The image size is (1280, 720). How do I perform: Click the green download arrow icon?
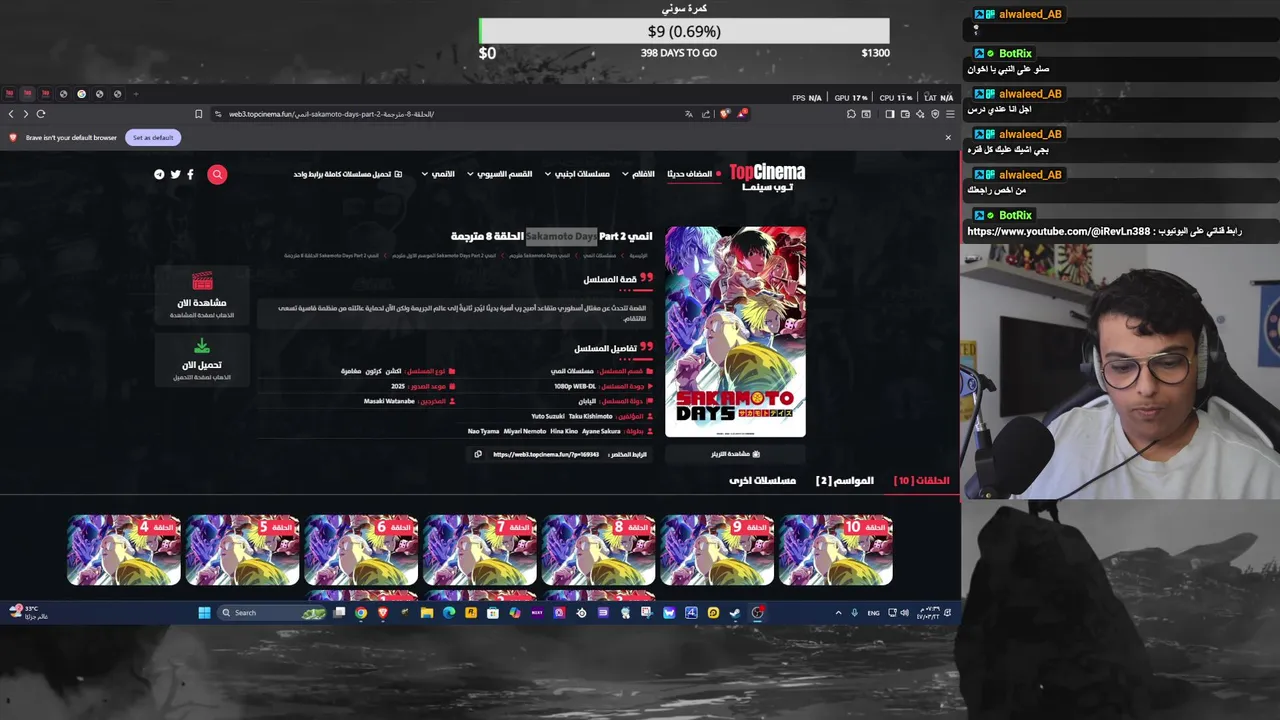pos(202,346)
